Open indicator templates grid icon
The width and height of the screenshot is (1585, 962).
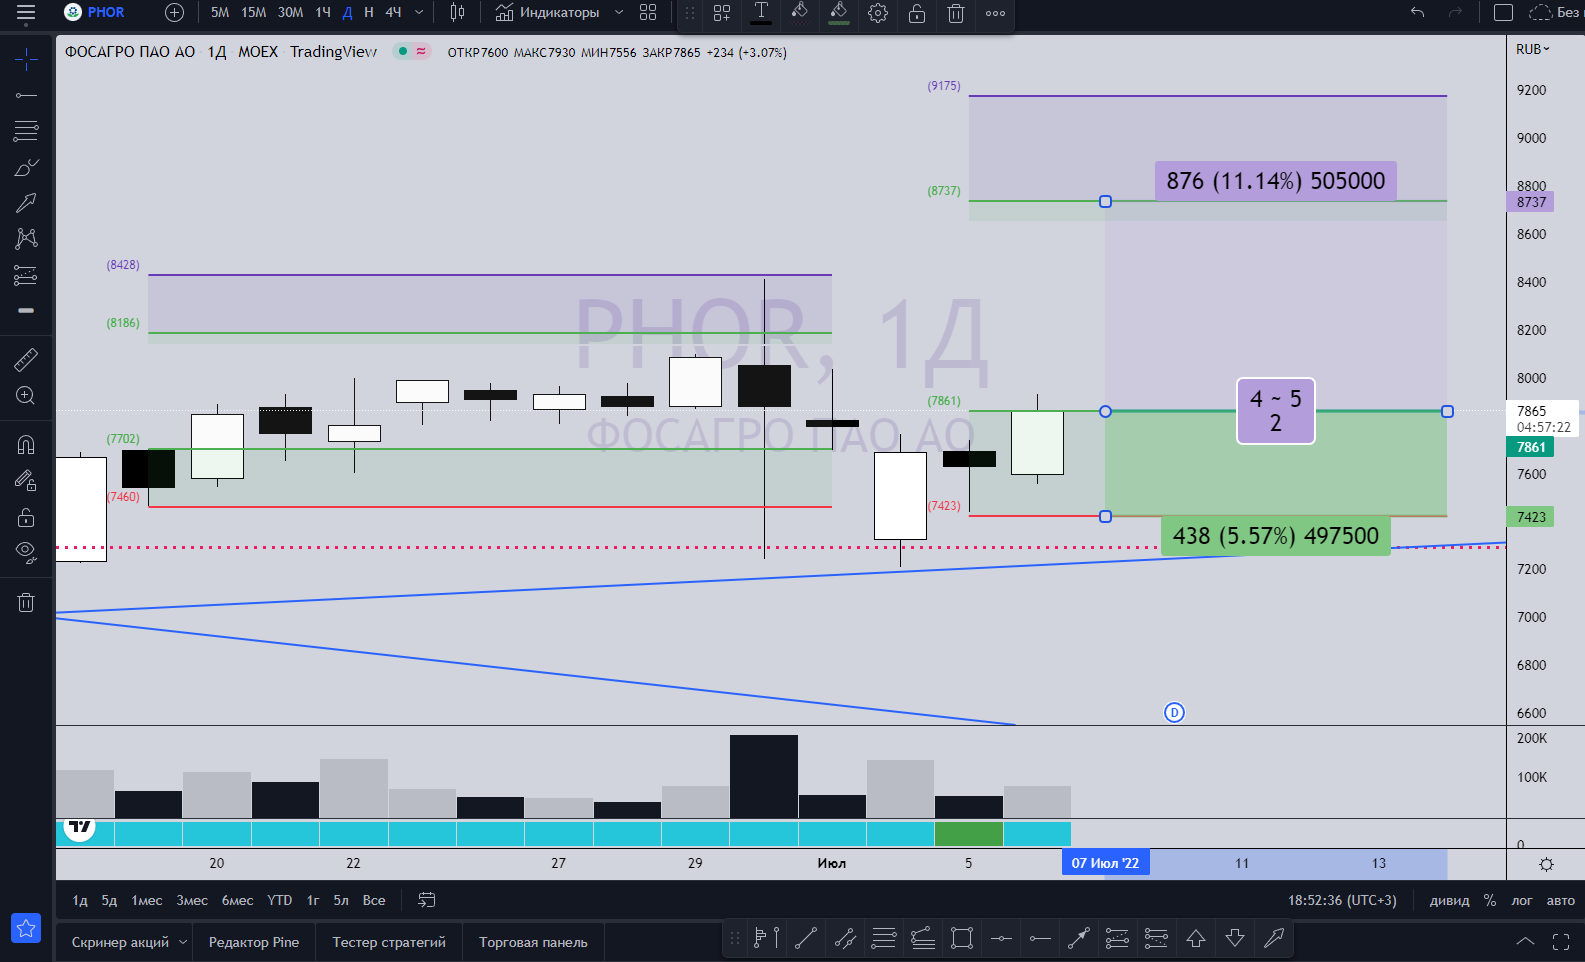click(x=648, y=13)
